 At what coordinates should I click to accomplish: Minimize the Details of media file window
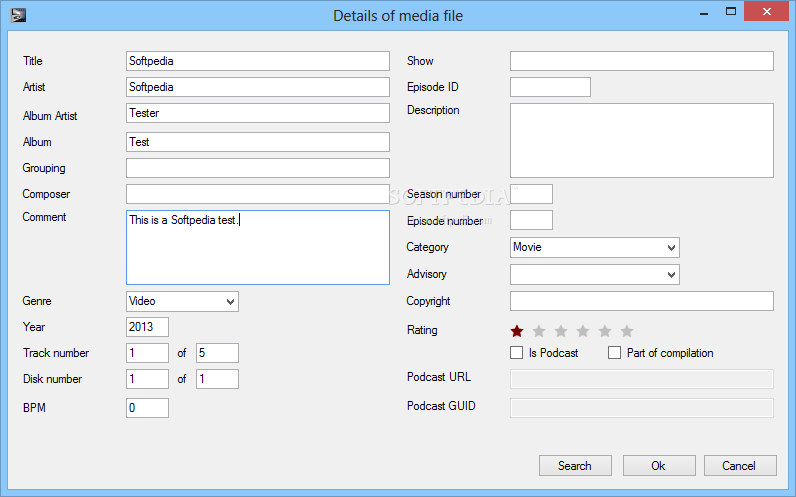704,12
